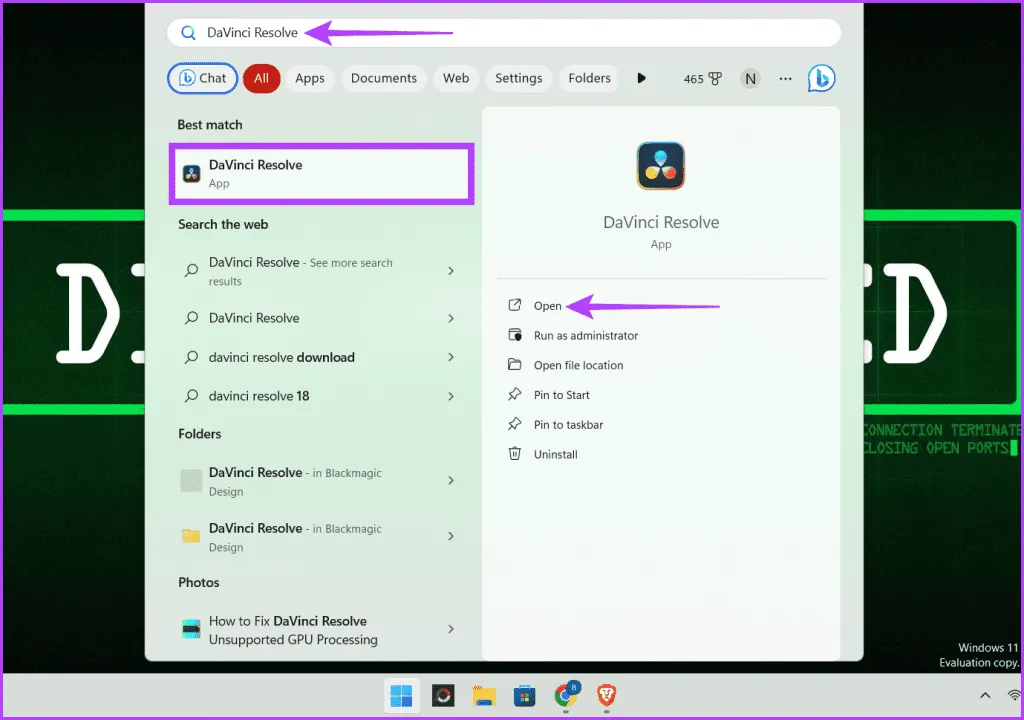
Task: Click Uninstall in the app actions list
Action: 555,454
